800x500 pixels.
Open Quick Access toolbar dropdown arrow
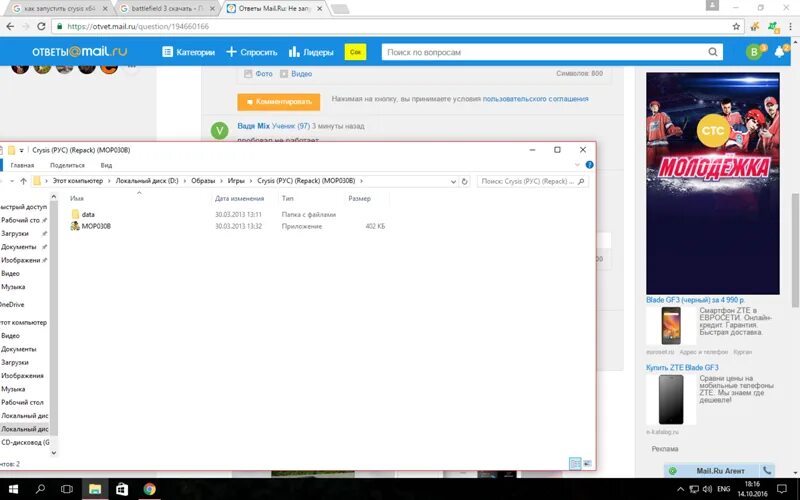point(21,151)
